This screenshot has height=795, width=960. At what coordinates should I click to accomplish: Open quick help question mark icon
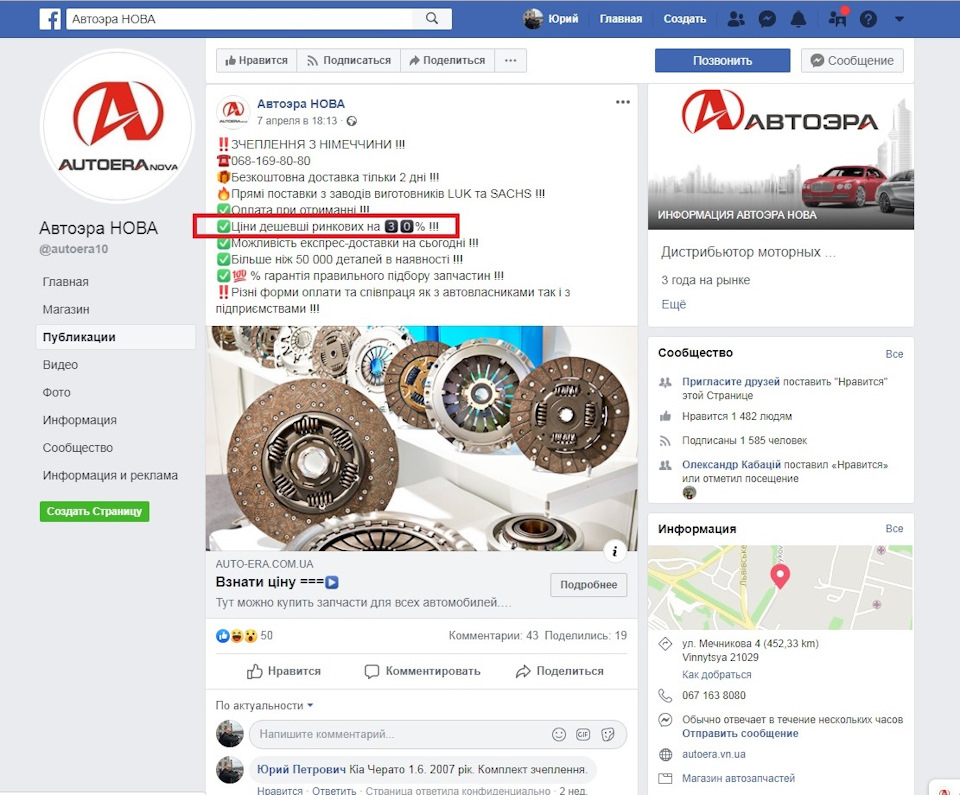pyautogui.click(x=868, y=19)
